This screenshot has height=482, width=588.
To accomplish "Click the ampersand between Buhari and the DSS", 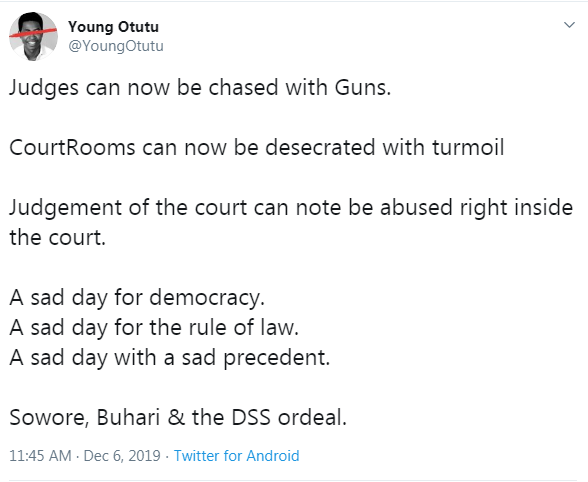I will point(176,418).
